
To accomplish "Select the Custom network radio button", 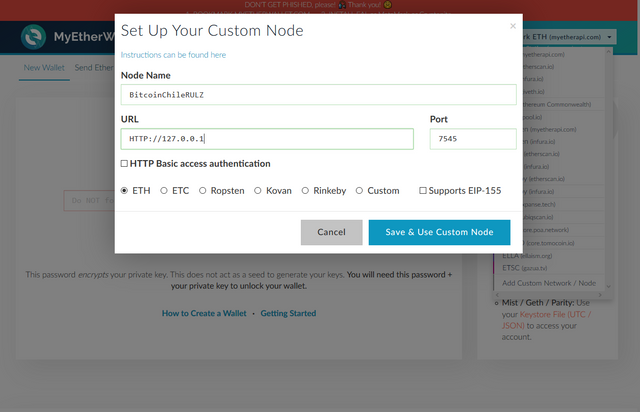I will (x=359, y=191).
